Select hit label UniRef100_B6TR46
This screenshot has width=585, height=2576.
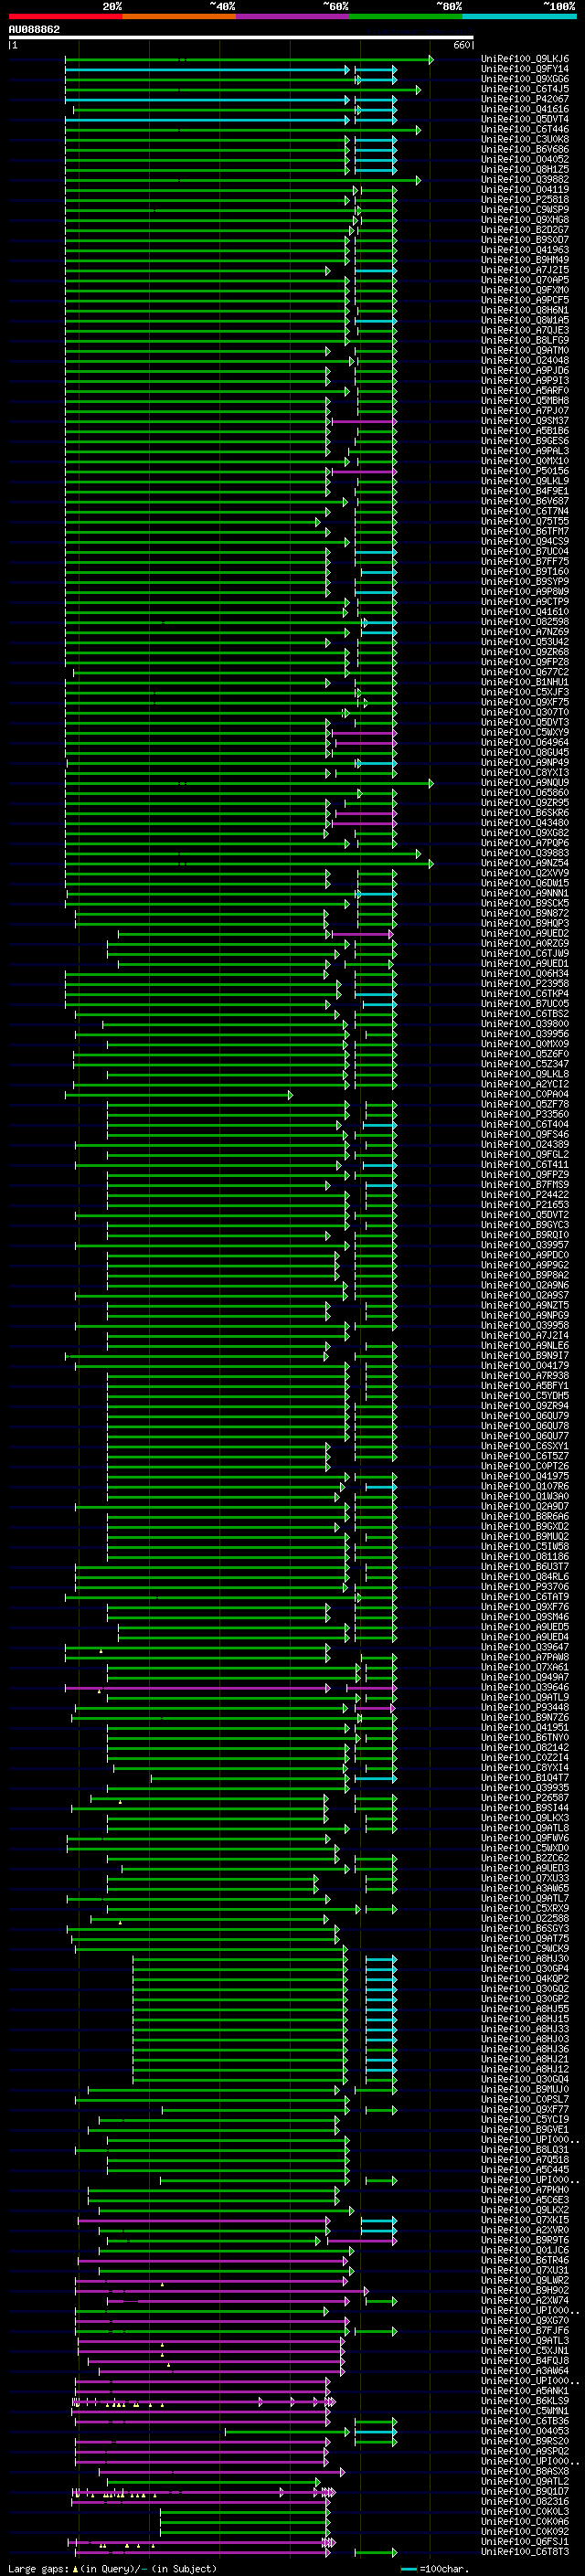point(525,2260)
